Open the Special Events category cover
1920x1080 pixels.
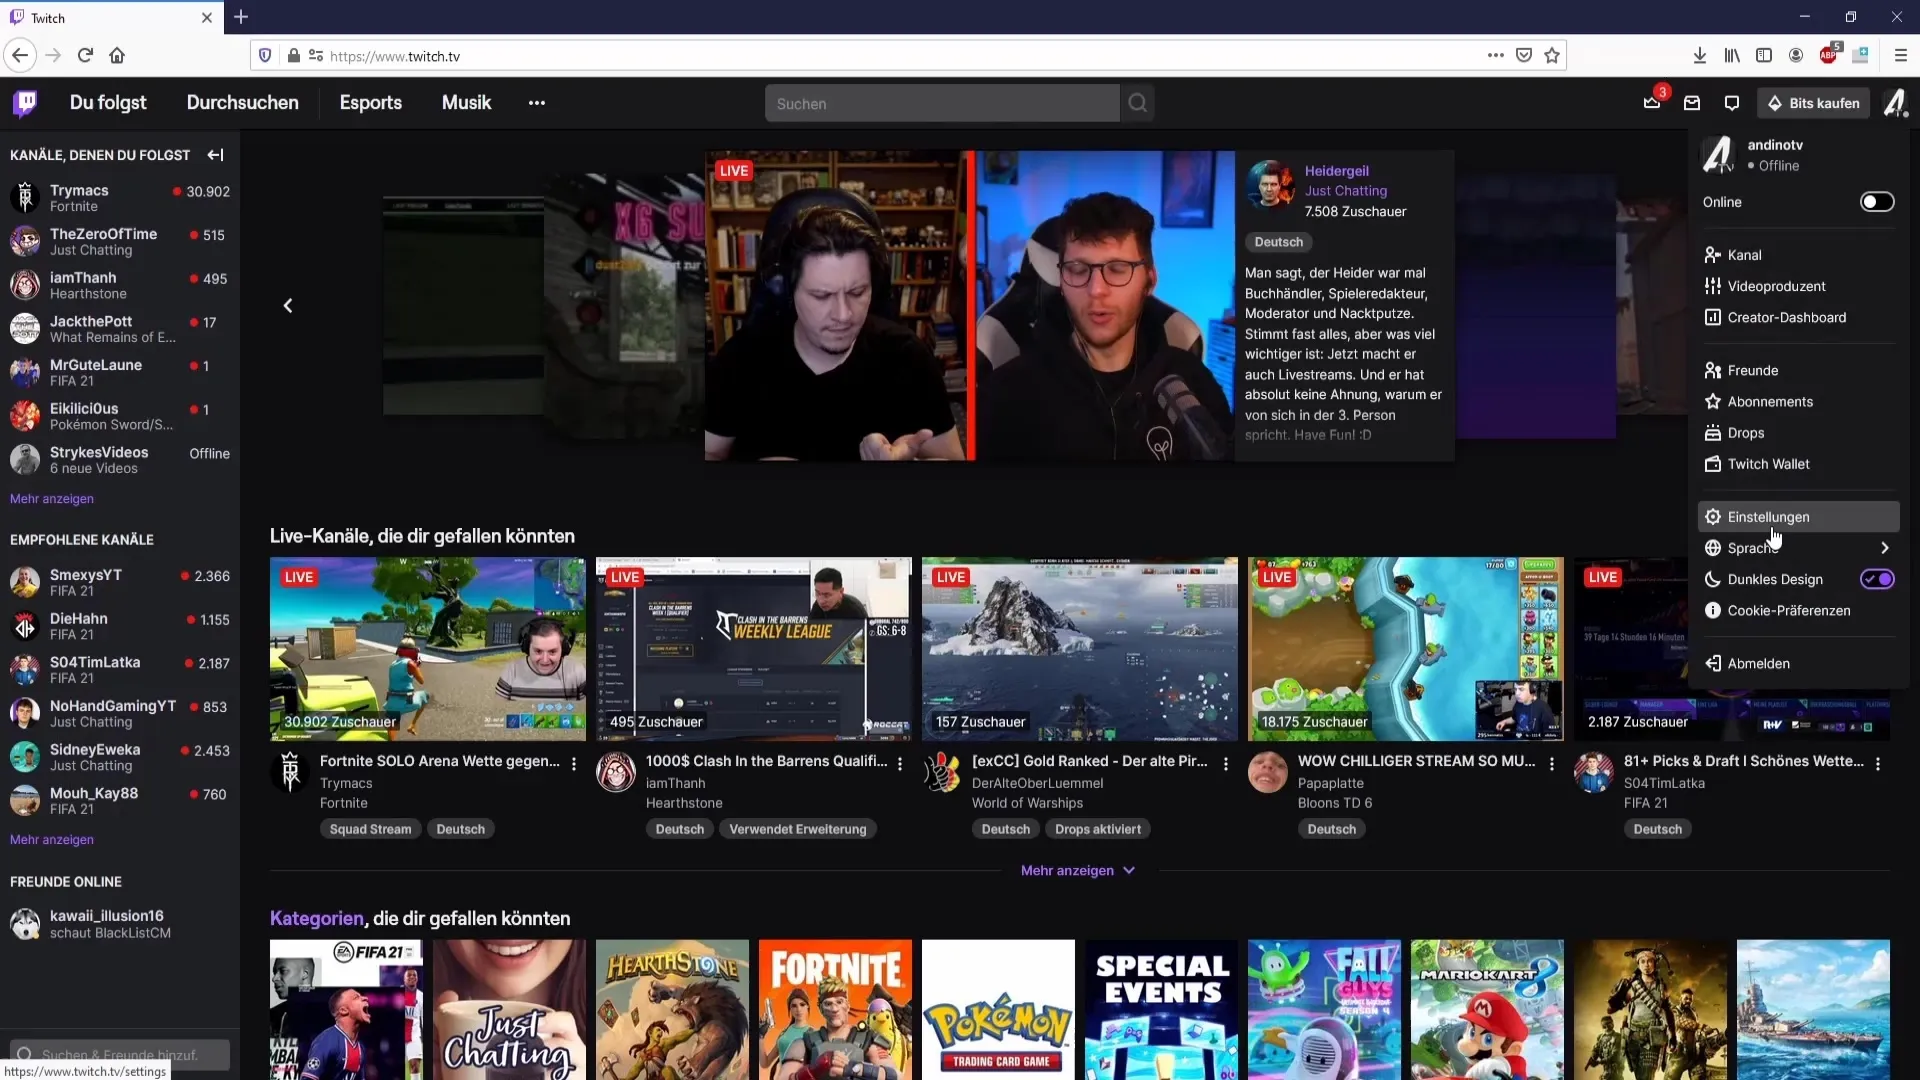coord(1161,1009)
